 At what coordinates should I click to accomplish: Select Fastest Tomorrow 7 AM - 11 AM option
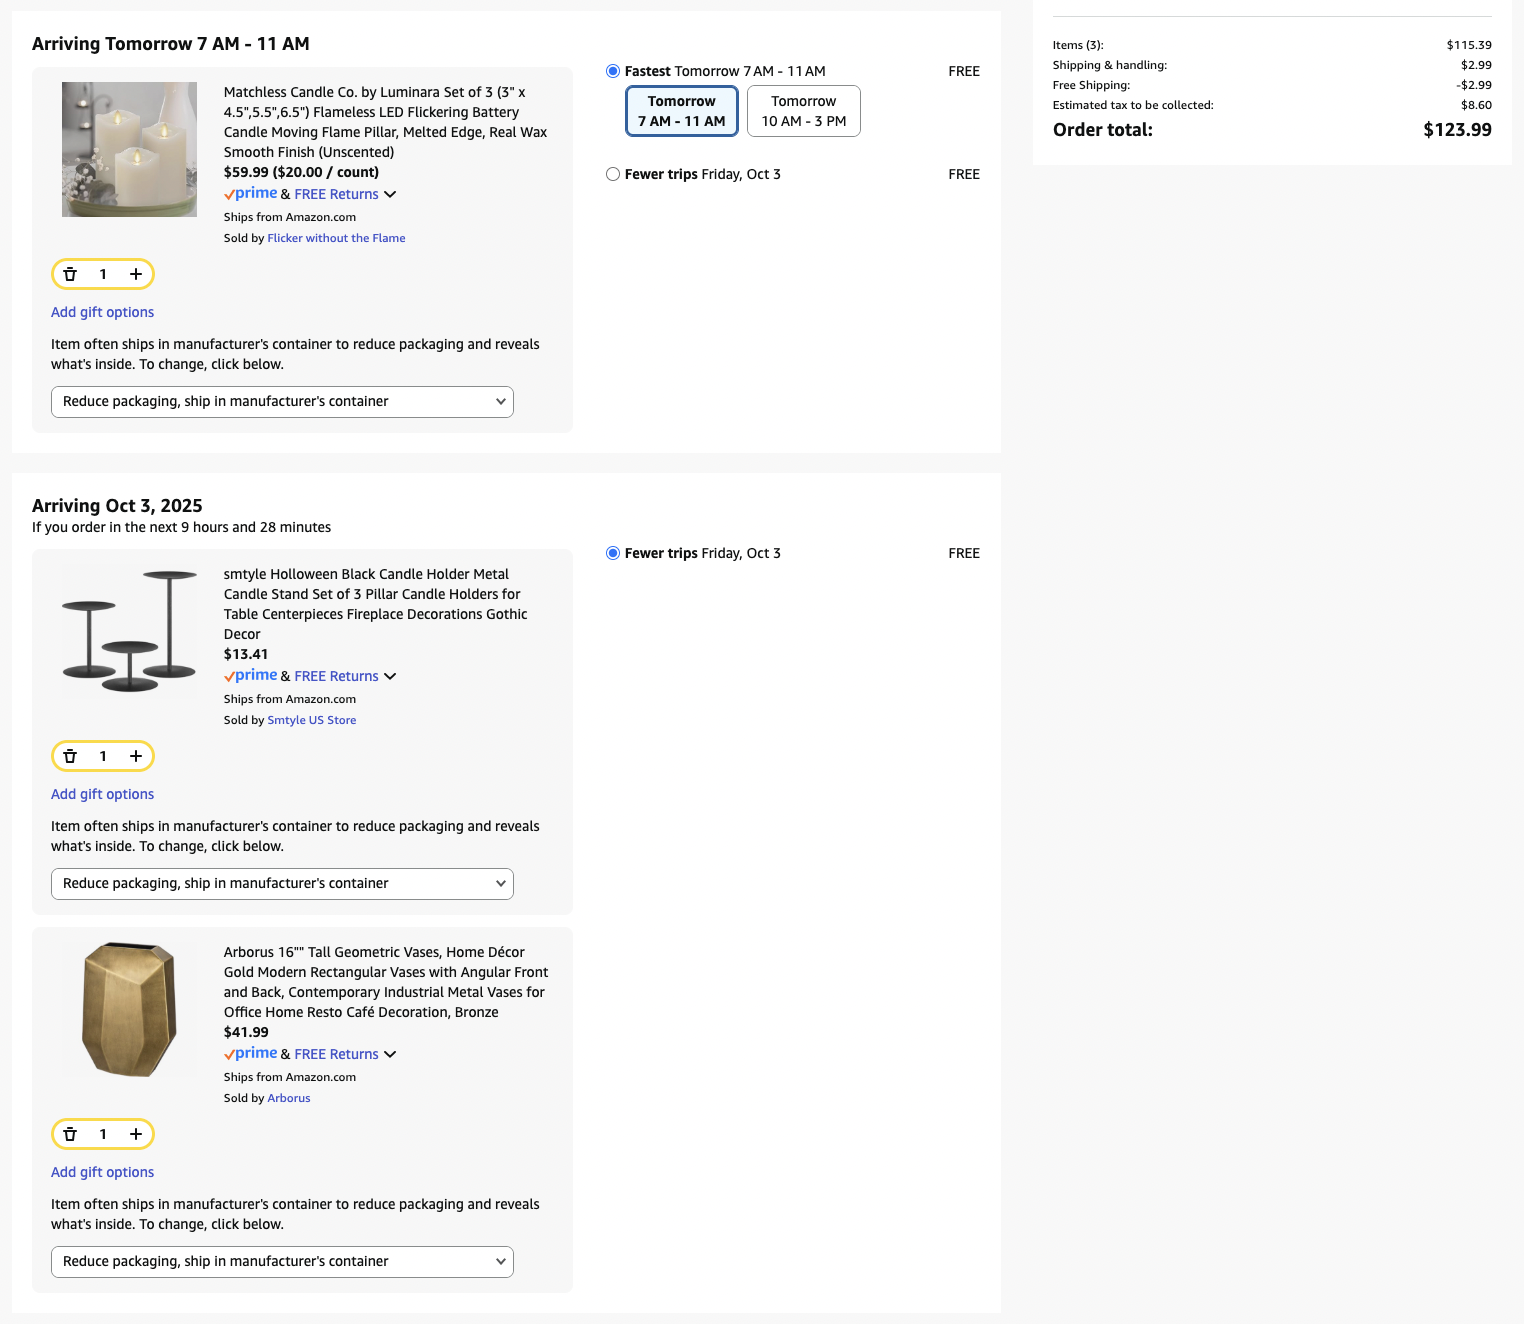click(613, 71)
